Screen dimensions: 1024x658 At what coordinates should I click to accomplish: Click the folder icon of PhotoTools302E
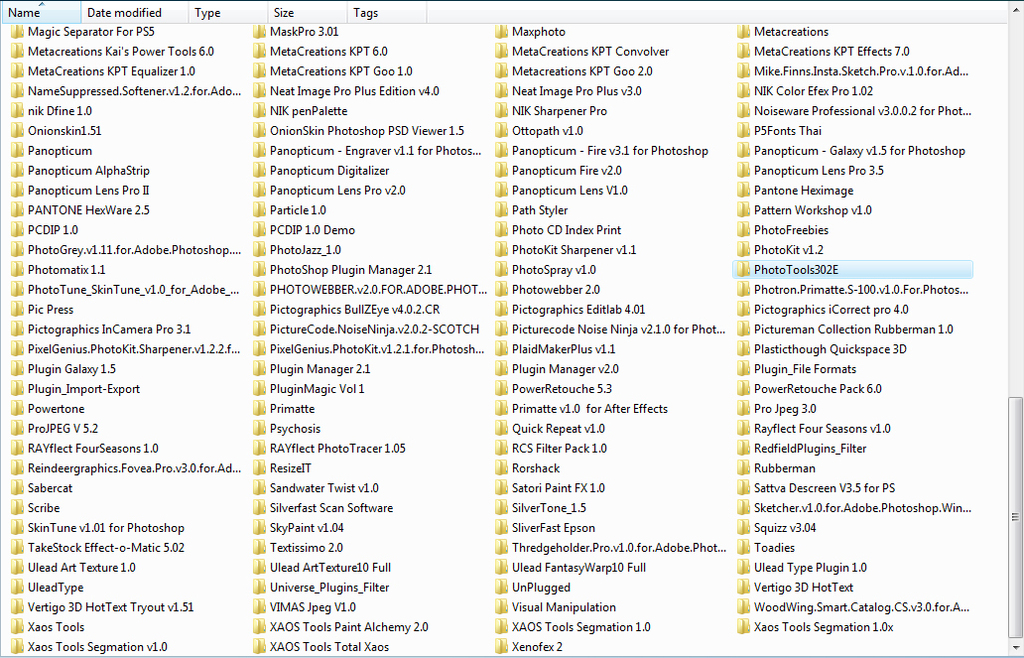(743, 270)
